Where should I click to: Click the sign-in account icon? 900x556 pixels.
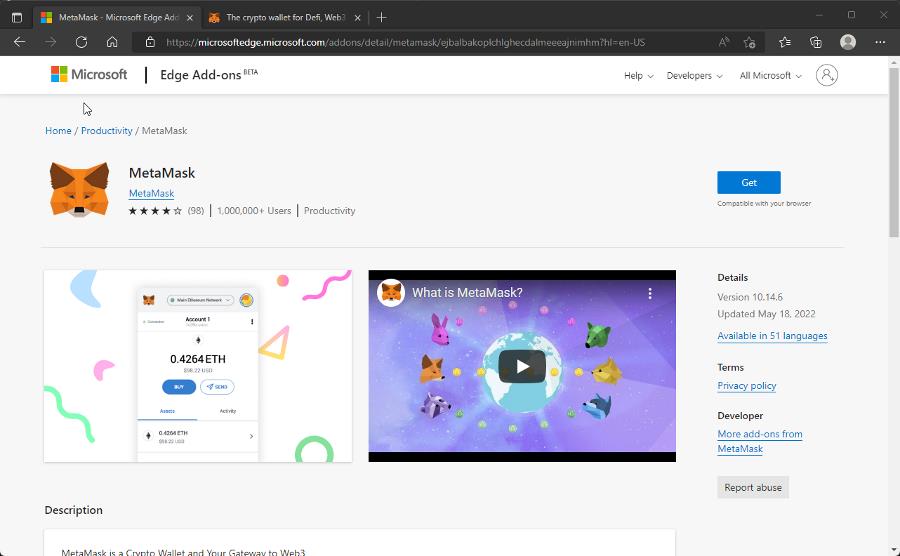[x=827, y=75]
